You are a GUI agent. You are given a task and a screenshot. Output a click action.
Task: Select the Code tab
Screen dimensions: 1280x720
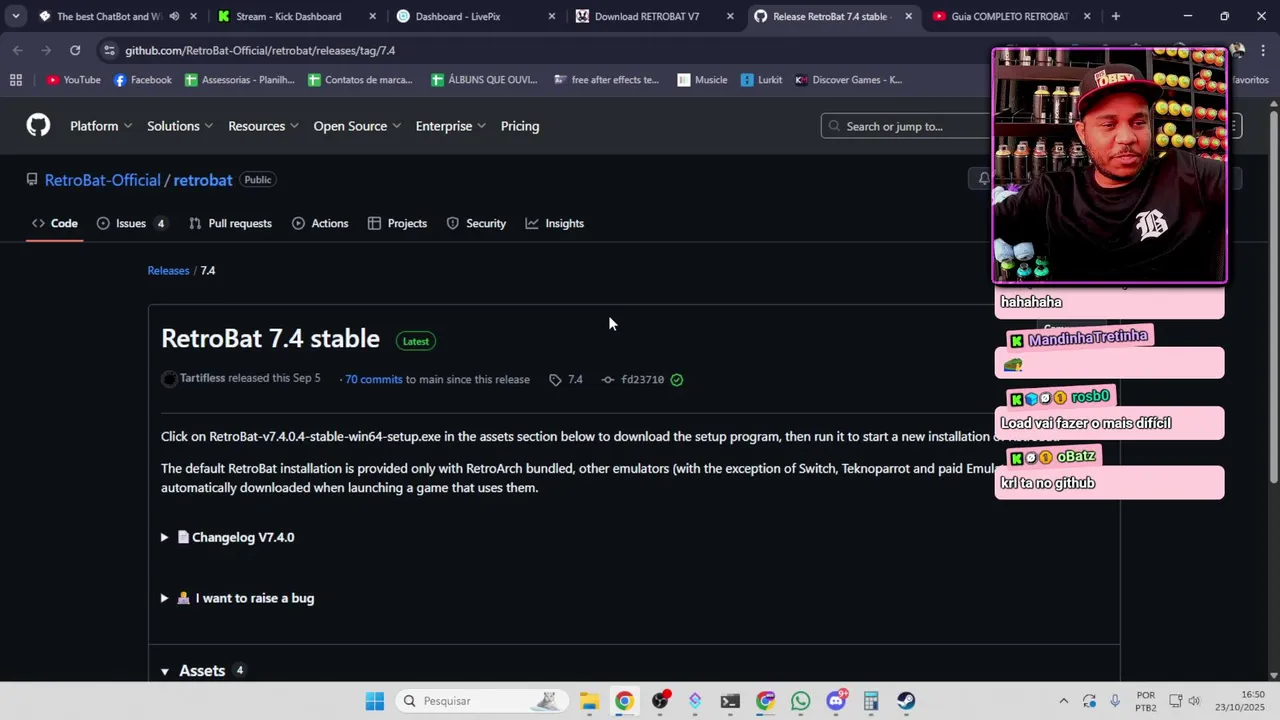click(x=54, y=223)
